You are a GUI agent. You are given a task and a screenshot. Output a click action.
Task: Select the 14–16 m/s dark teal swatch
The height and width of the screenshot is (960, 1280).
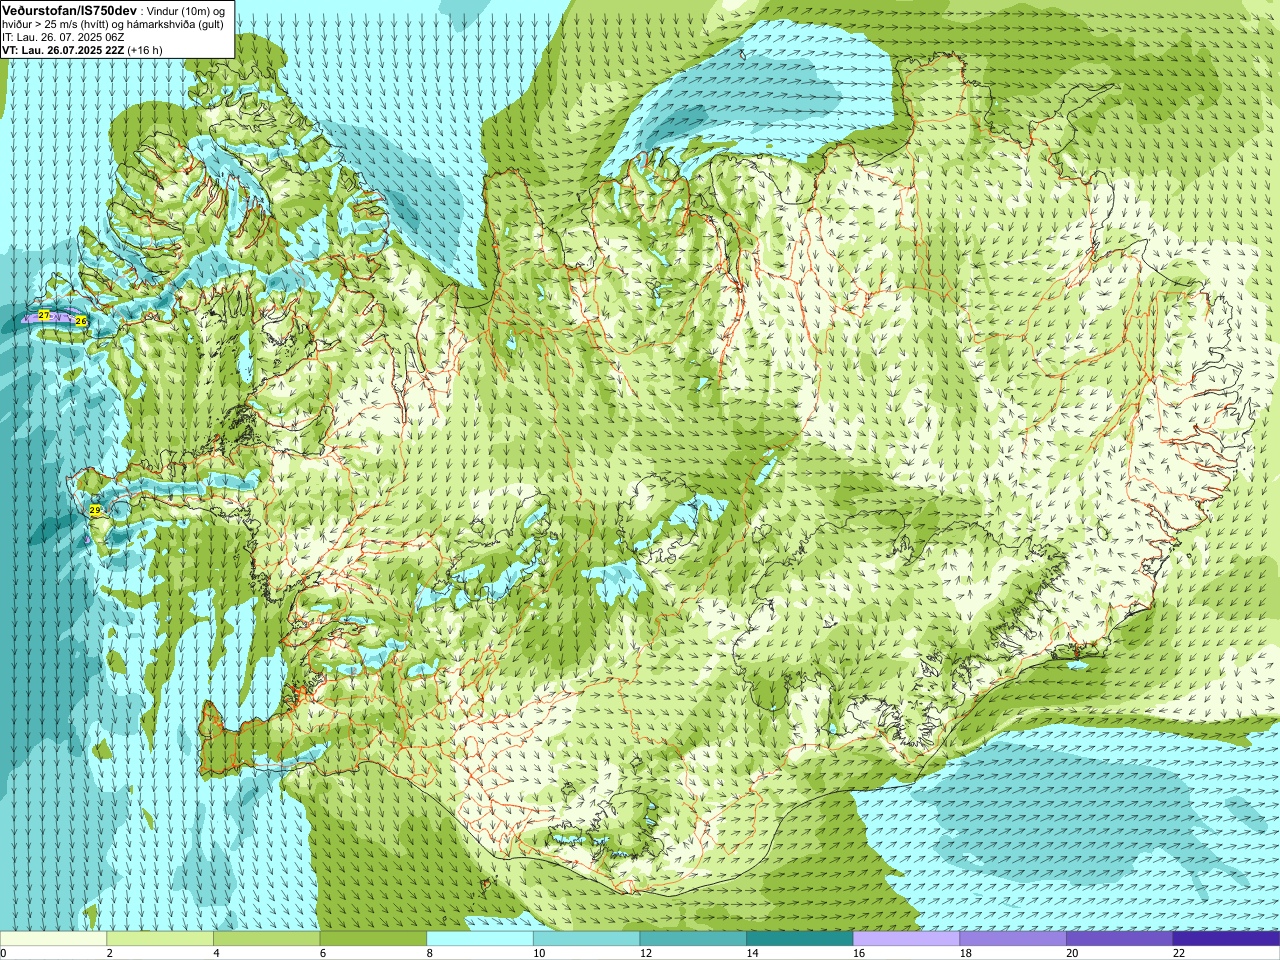[x=800, y=939]
